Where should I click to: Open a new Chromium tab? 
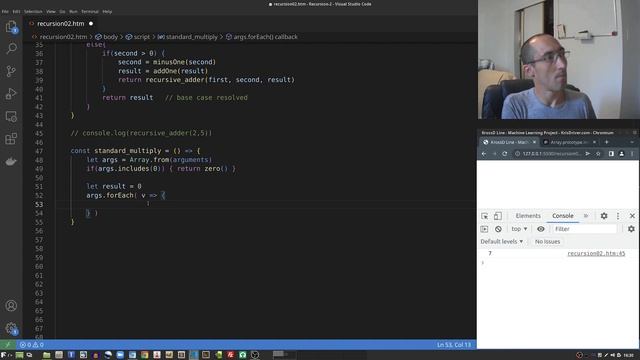tap(607, 142)
